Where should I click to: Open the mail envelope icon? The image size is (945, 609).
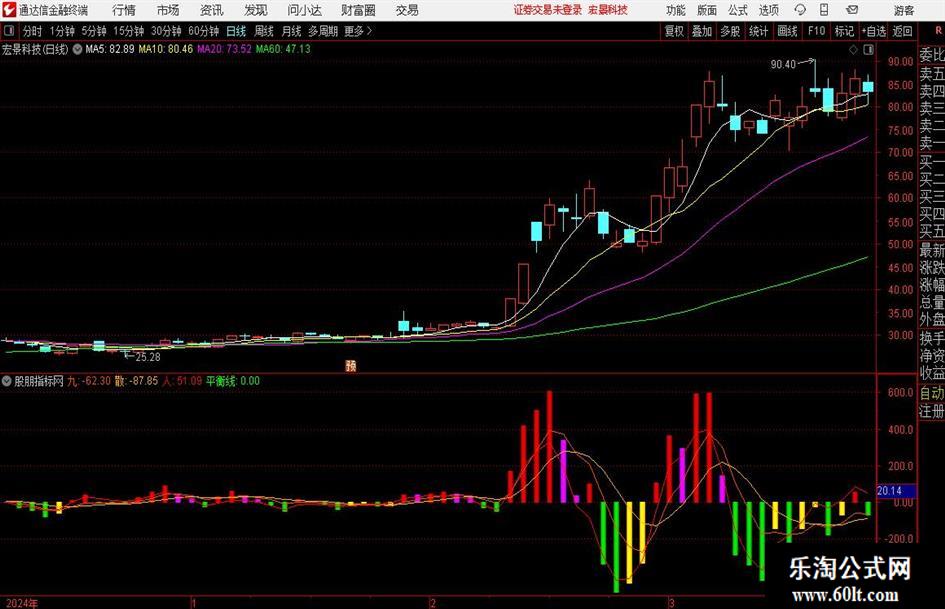(852, 10)
